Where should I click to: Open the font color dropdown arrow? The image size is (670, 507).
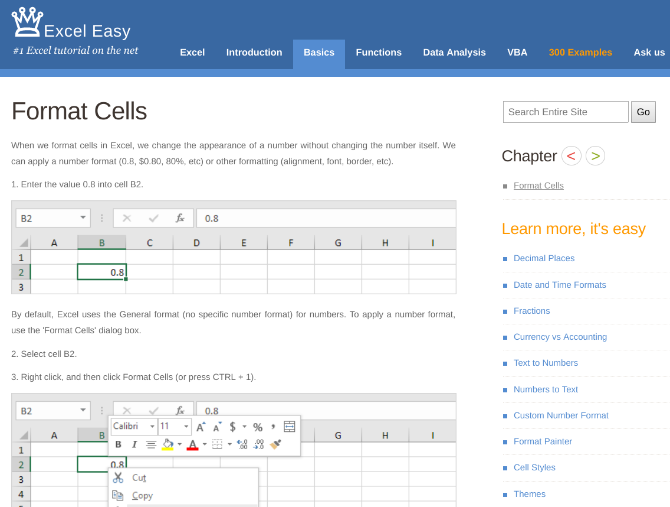(205, 445)
